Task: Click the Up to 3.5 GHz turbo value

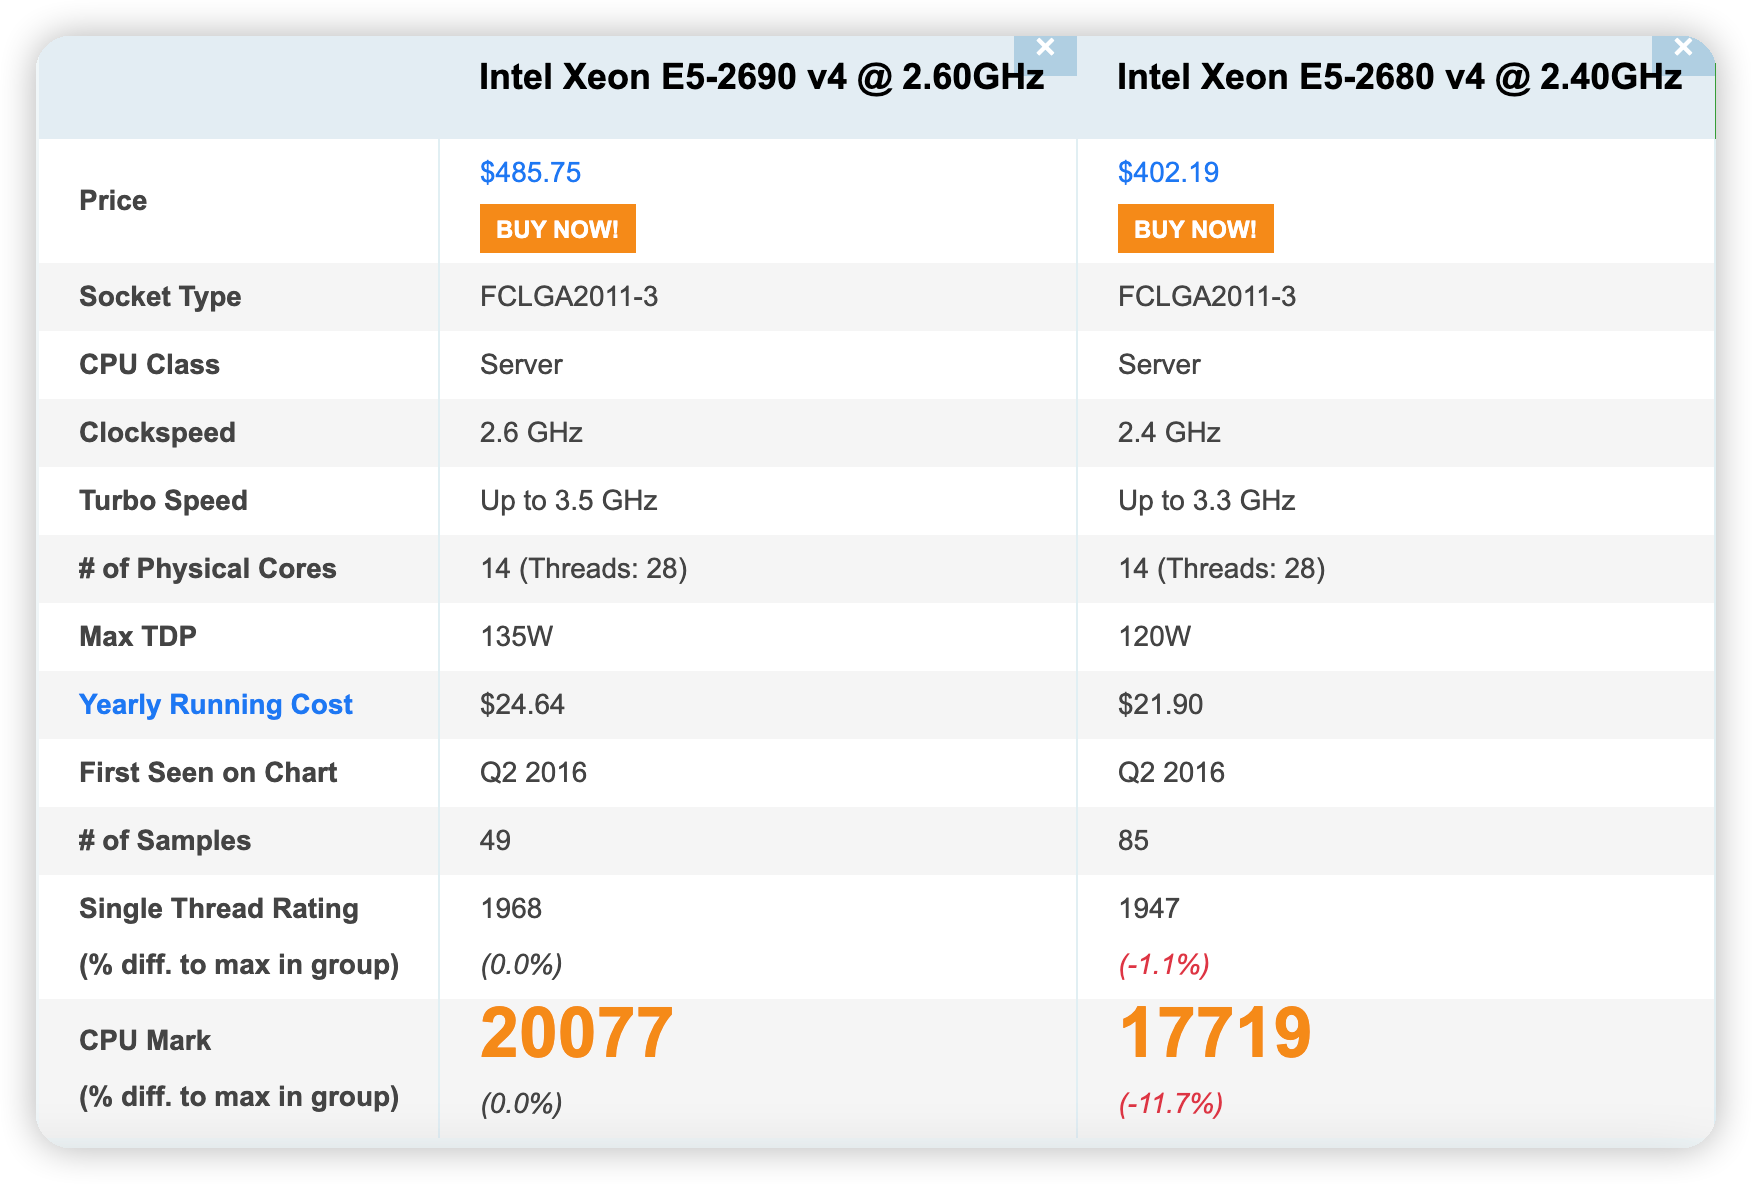Action: [568, 500]
